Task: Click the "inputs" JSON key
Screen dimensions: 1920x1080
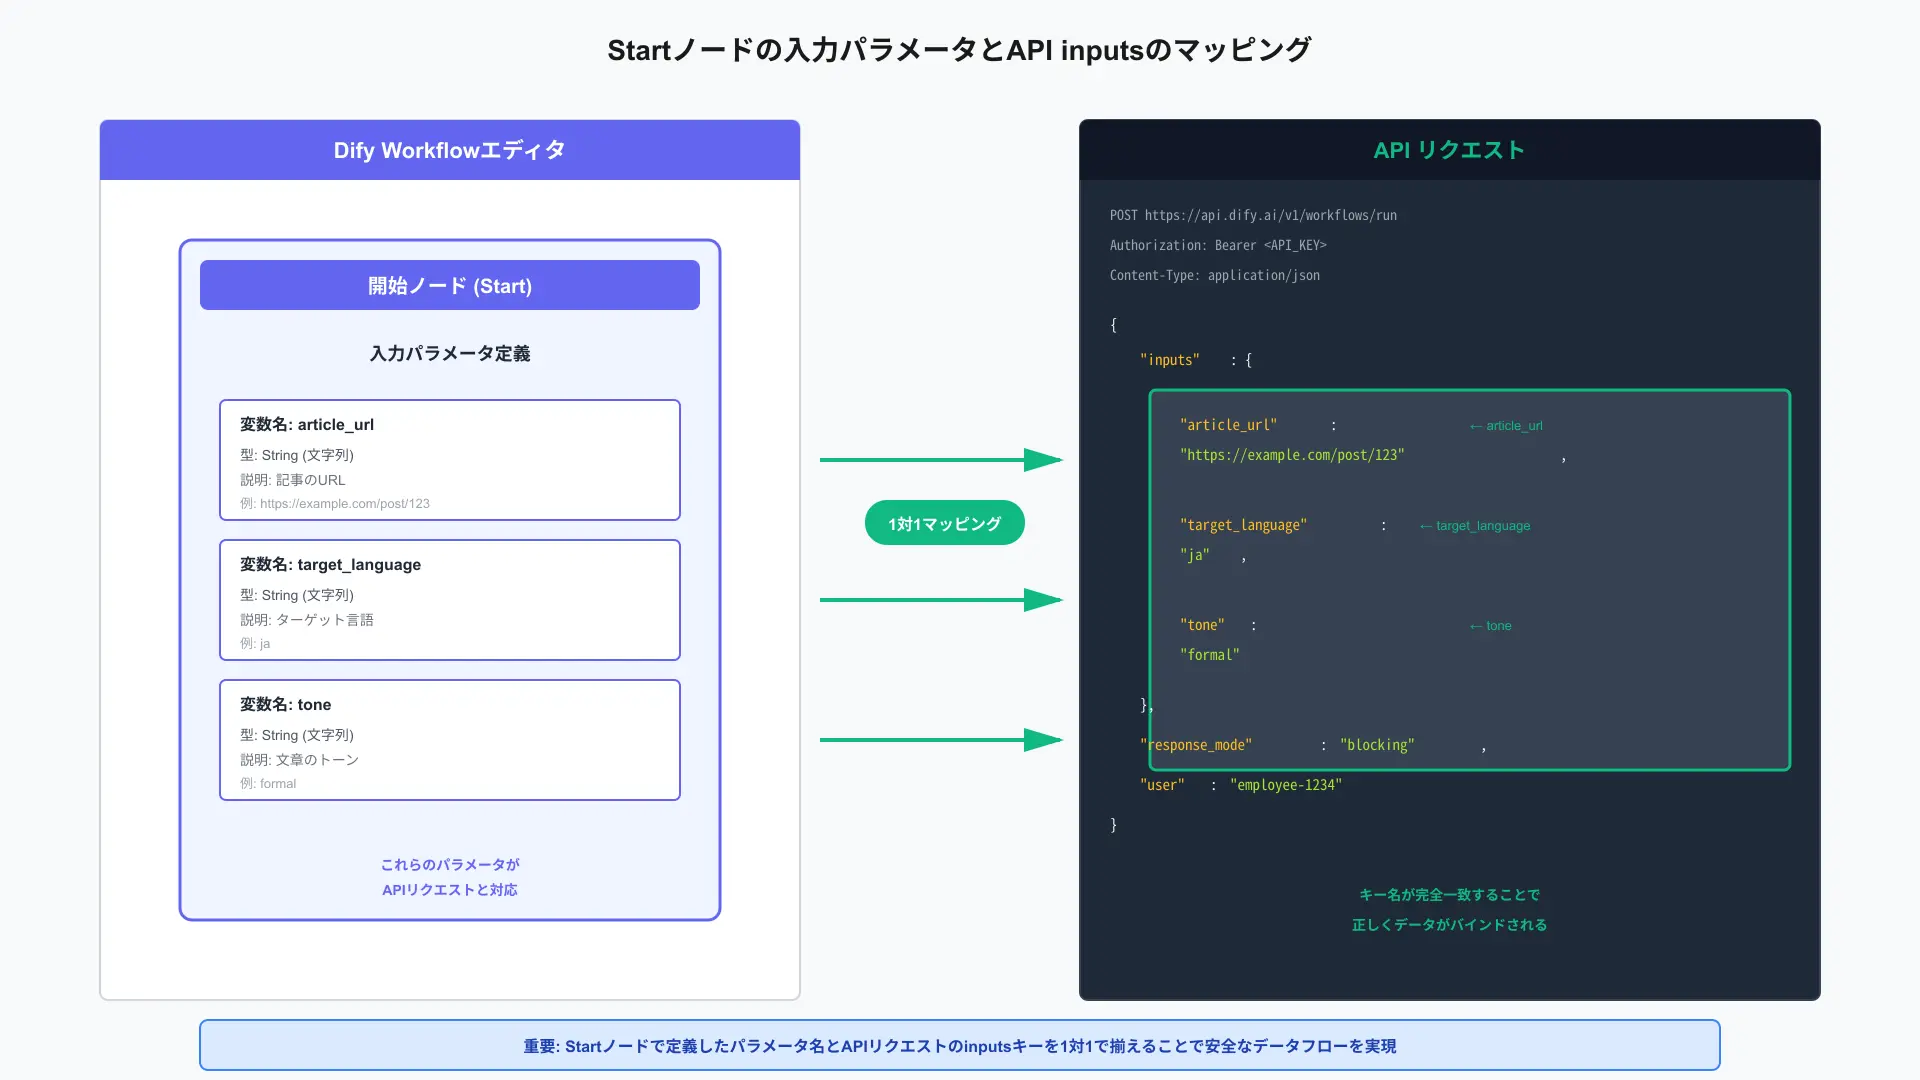Action: coord(1170,360)
